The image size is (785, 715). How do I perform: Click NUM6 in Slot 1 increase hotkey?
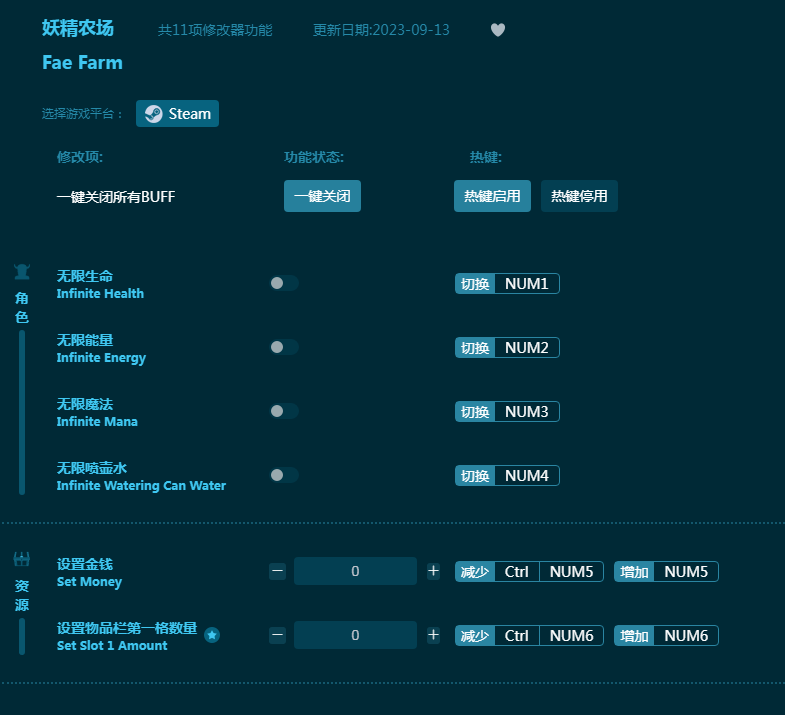click(x=686, y=635)
